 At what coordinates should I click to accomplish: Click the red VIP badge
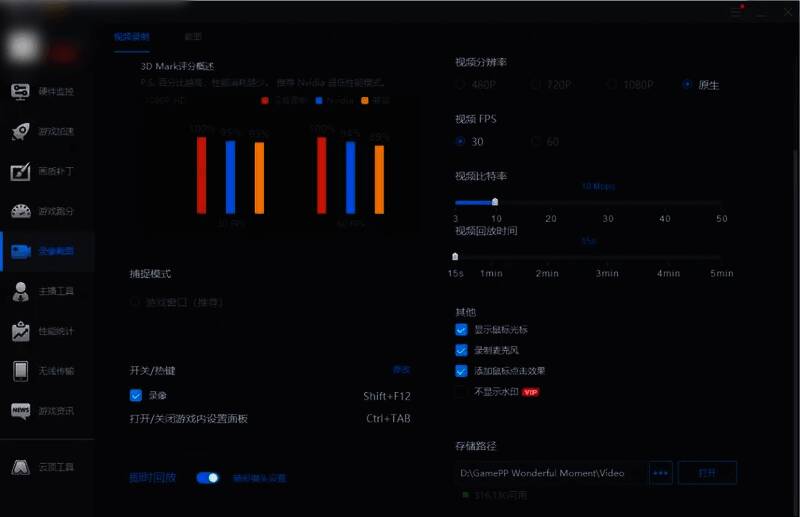530,392
